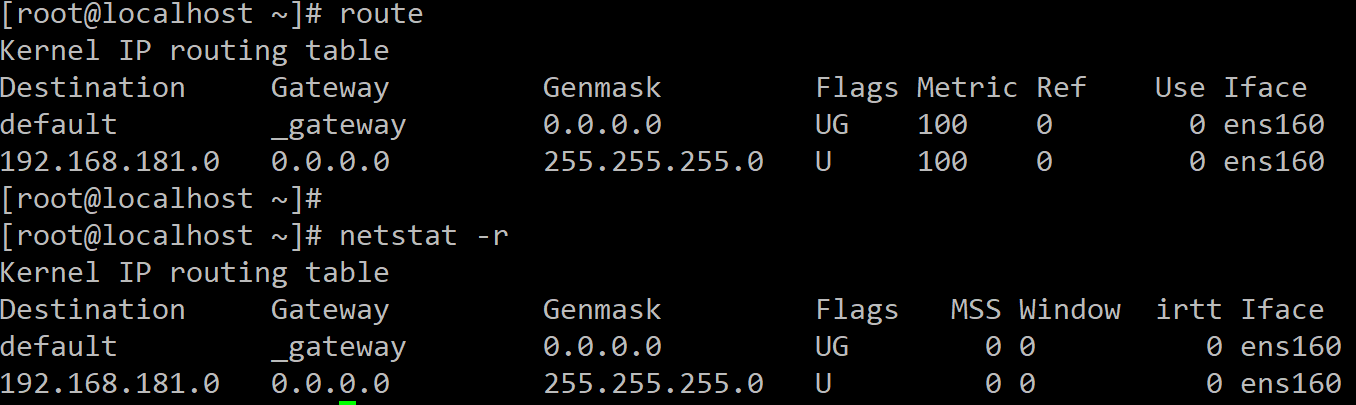
Task: Click the 'Metric' column header
Action: tap(967, 88)
